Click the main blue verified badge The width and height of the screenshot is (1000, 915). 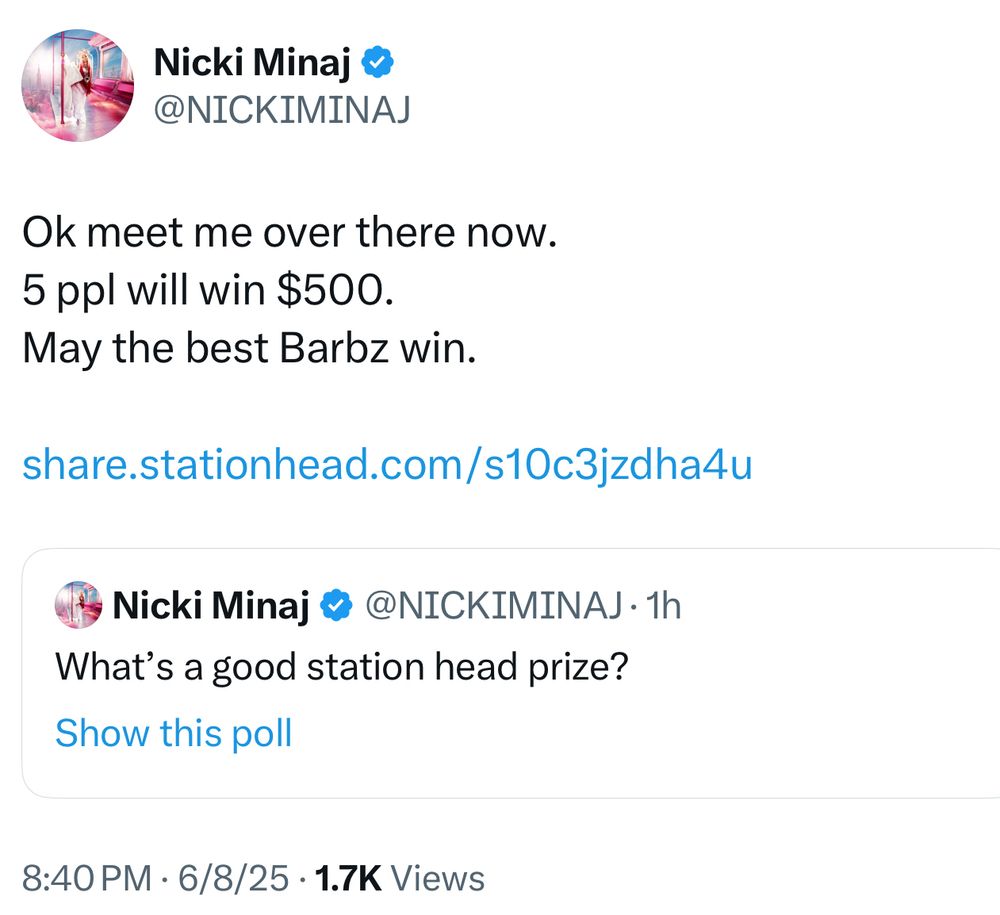(378, 62)
